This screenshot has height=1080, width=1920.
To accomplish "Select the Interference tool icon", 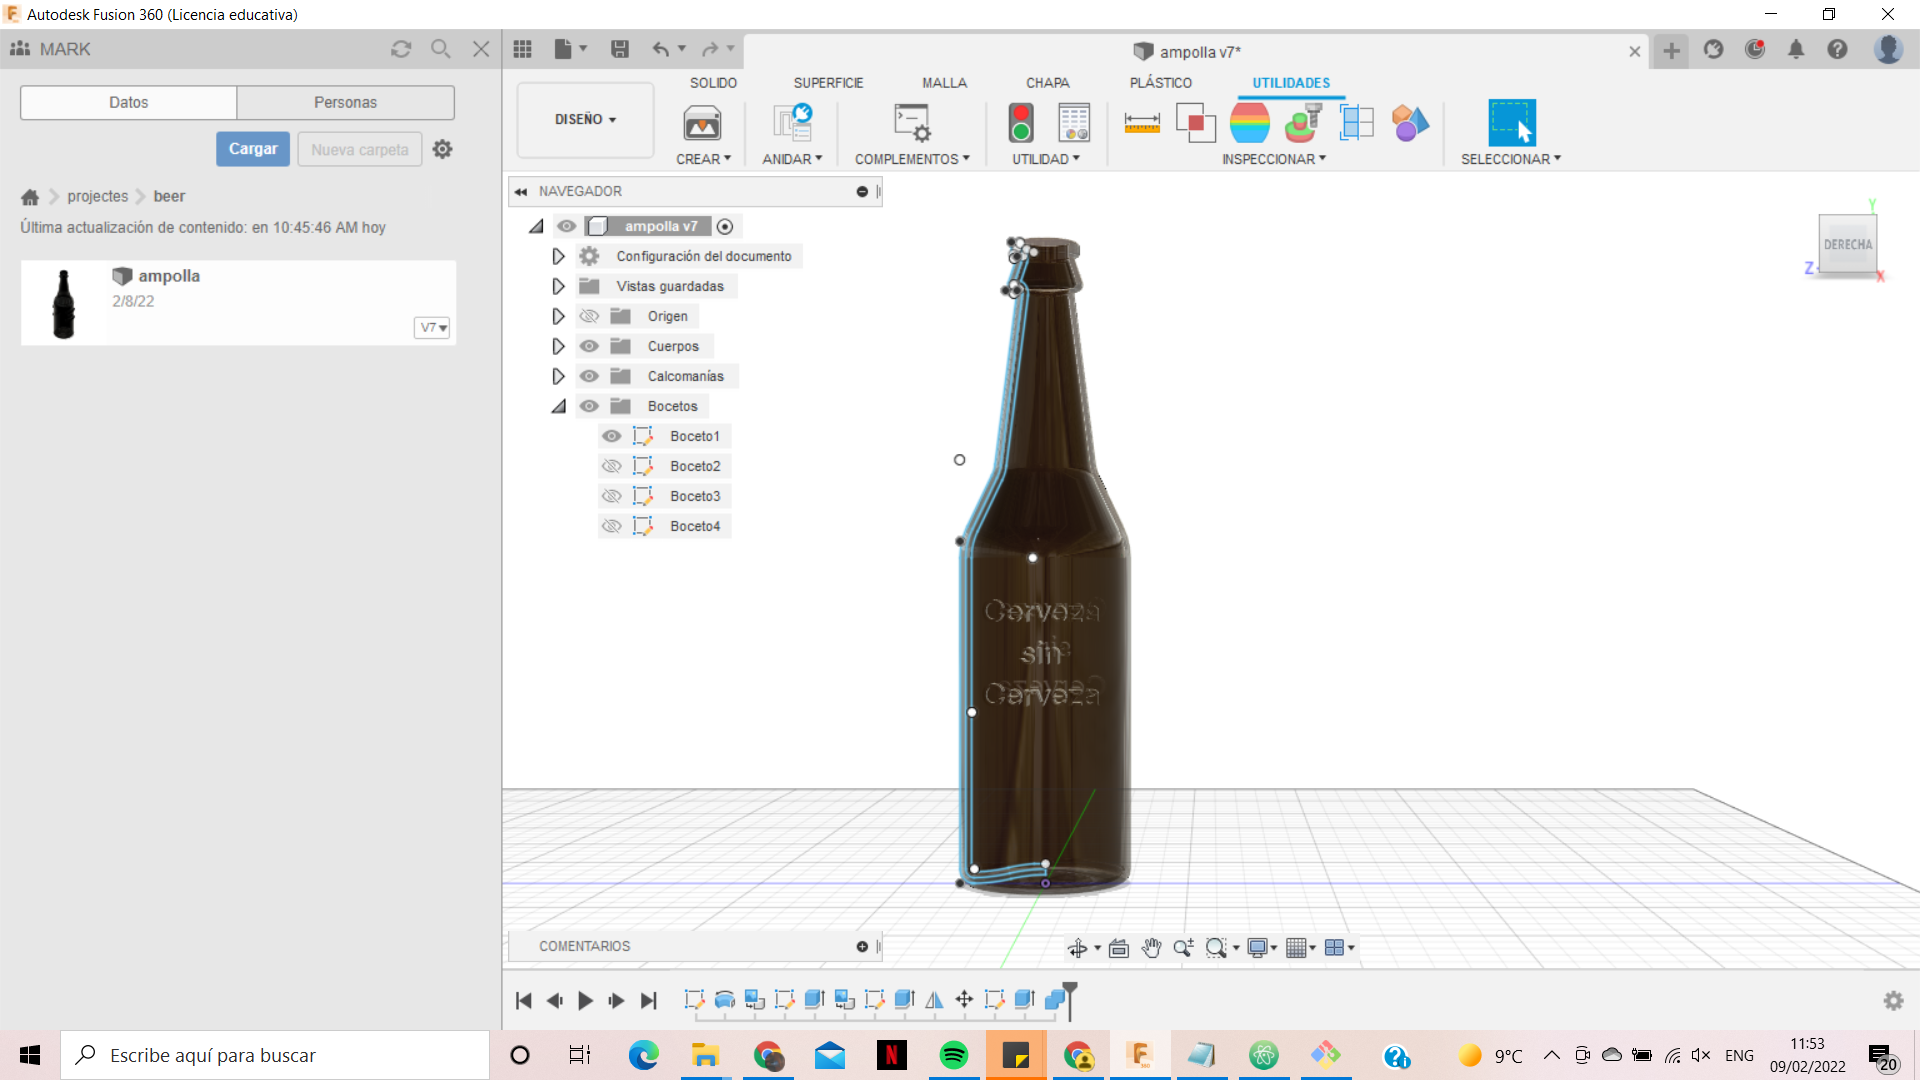I will coord(1196,124).
